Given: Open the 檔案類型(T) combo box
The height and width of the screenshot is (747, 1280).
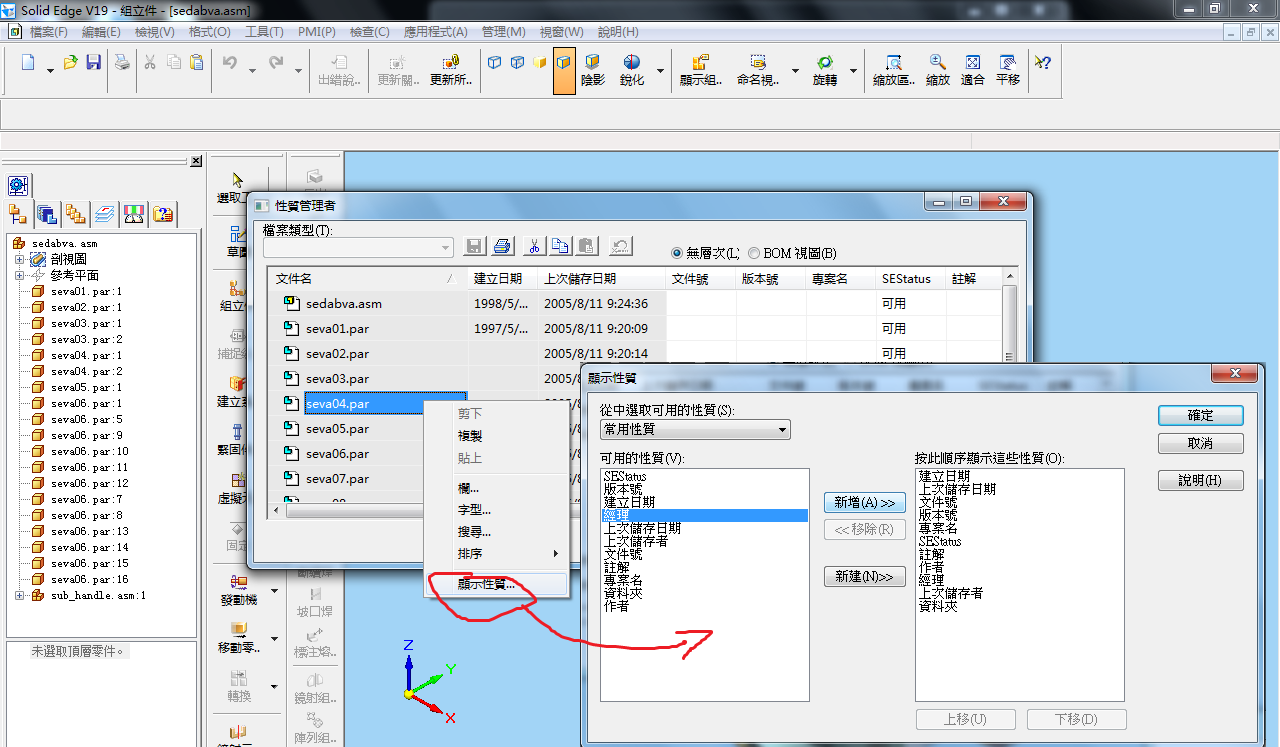Looking at the screenshot, I should (x=359, y=246).
